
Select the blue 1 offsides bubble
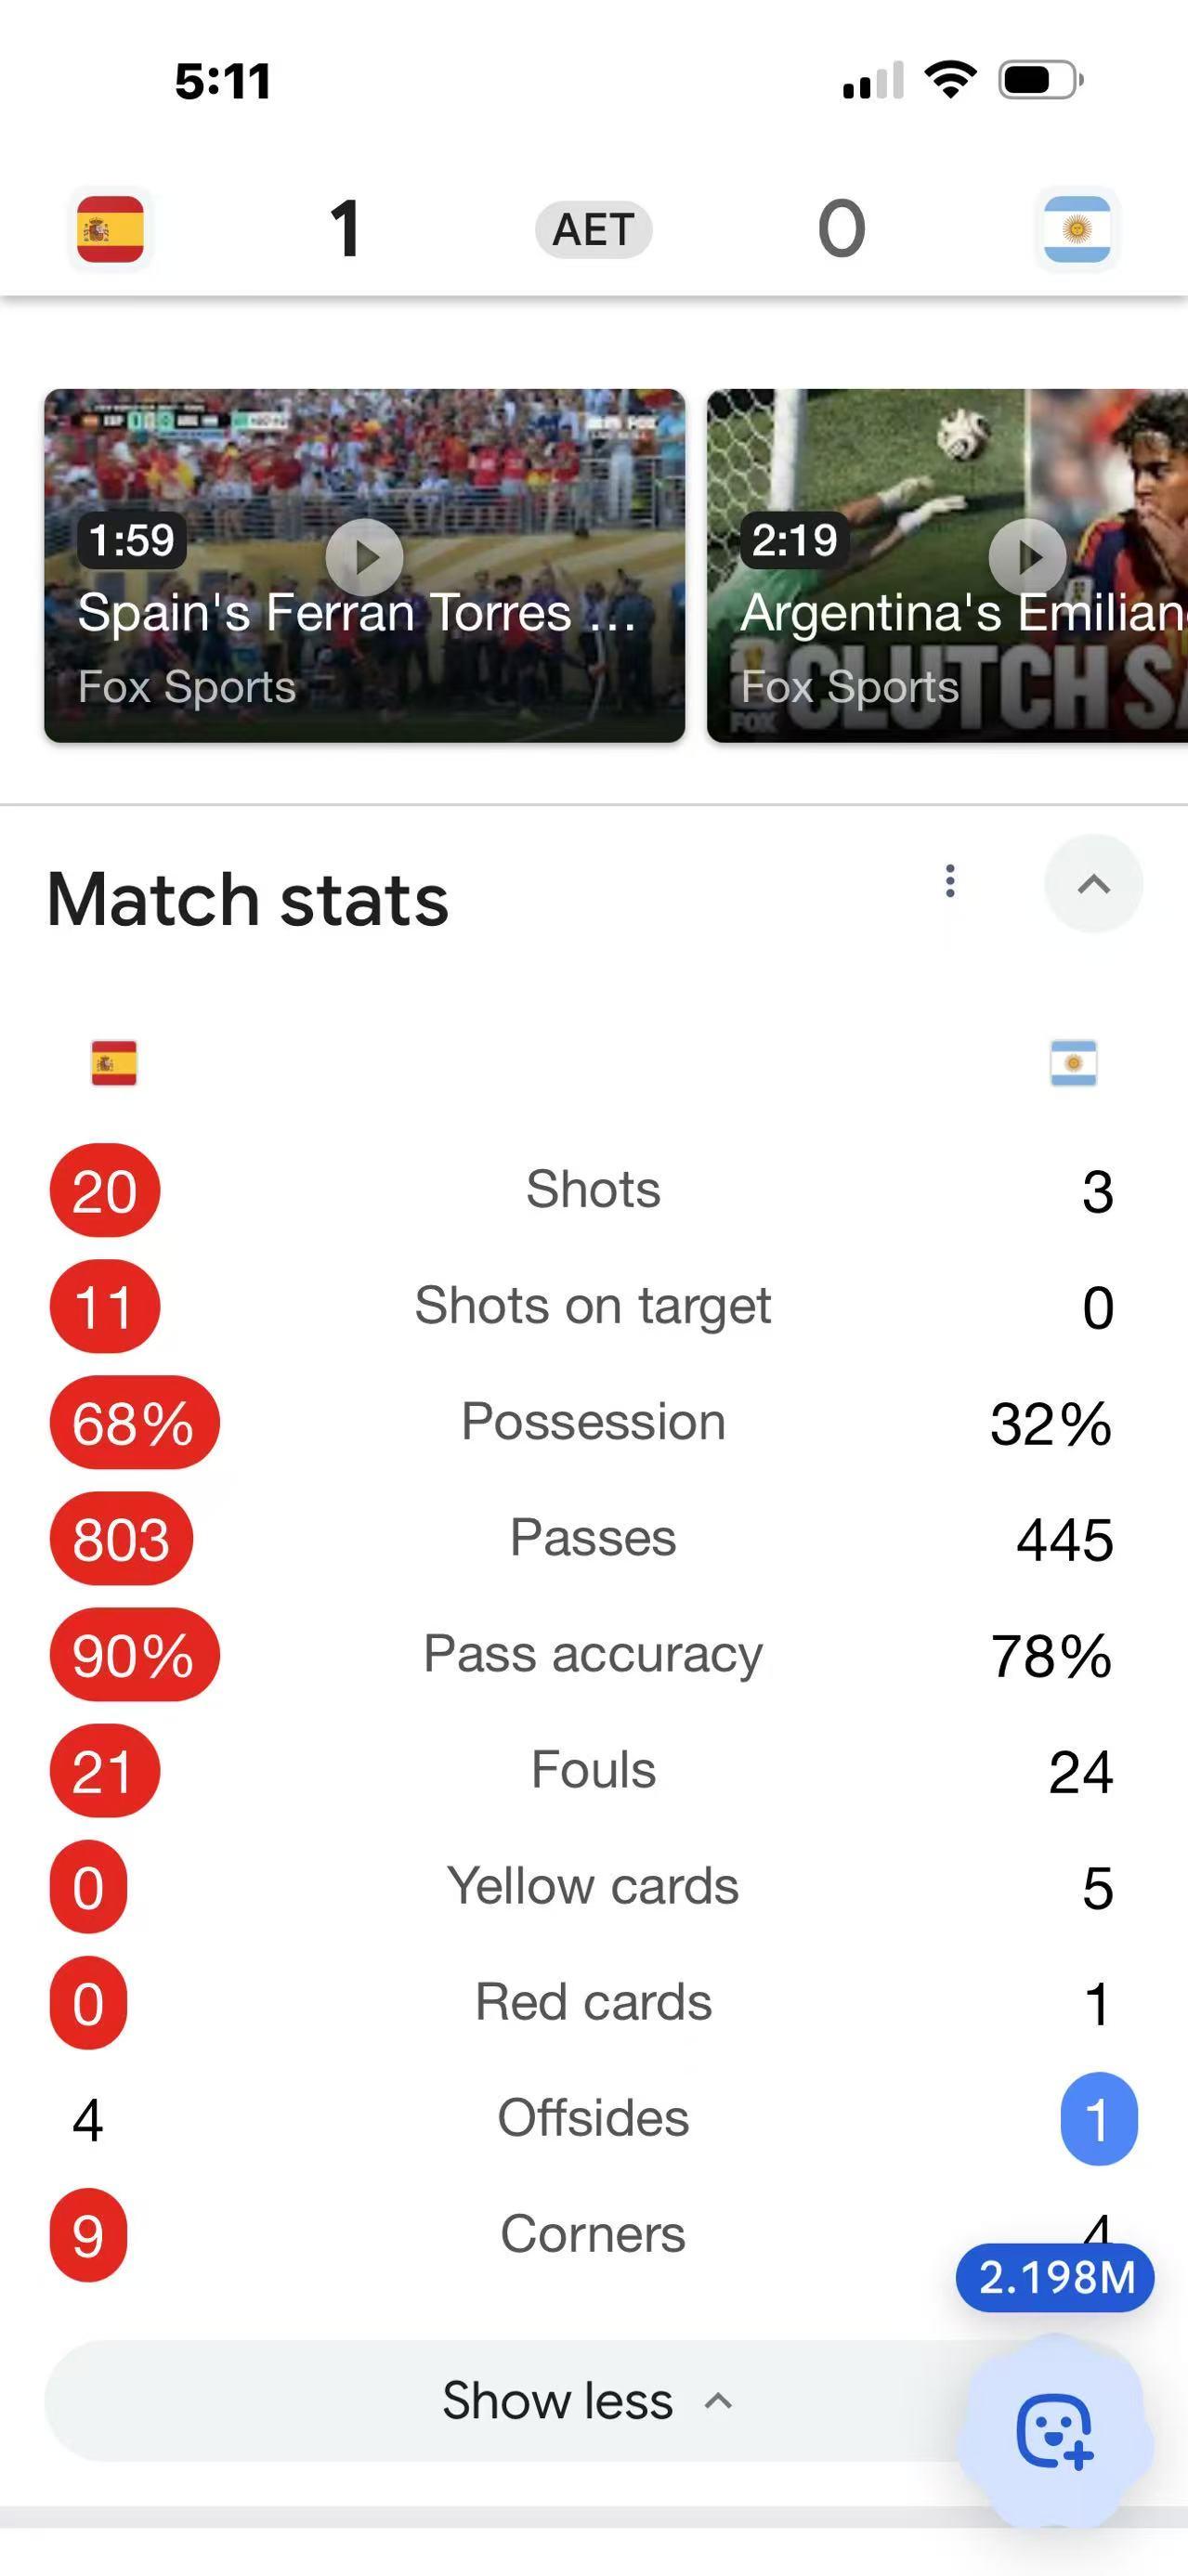[1098, 2118]
